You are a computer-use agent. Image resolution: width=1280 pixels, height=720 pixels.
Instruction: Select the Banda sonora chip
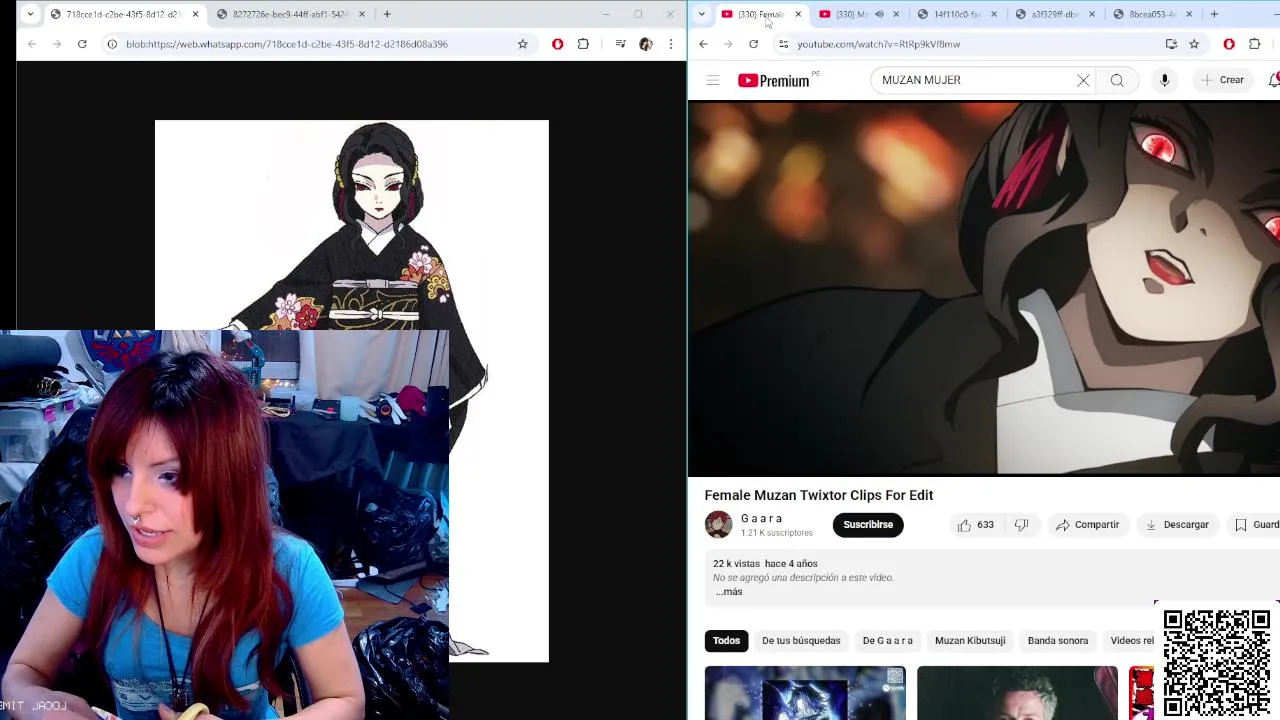click(x=1057, y=641)
